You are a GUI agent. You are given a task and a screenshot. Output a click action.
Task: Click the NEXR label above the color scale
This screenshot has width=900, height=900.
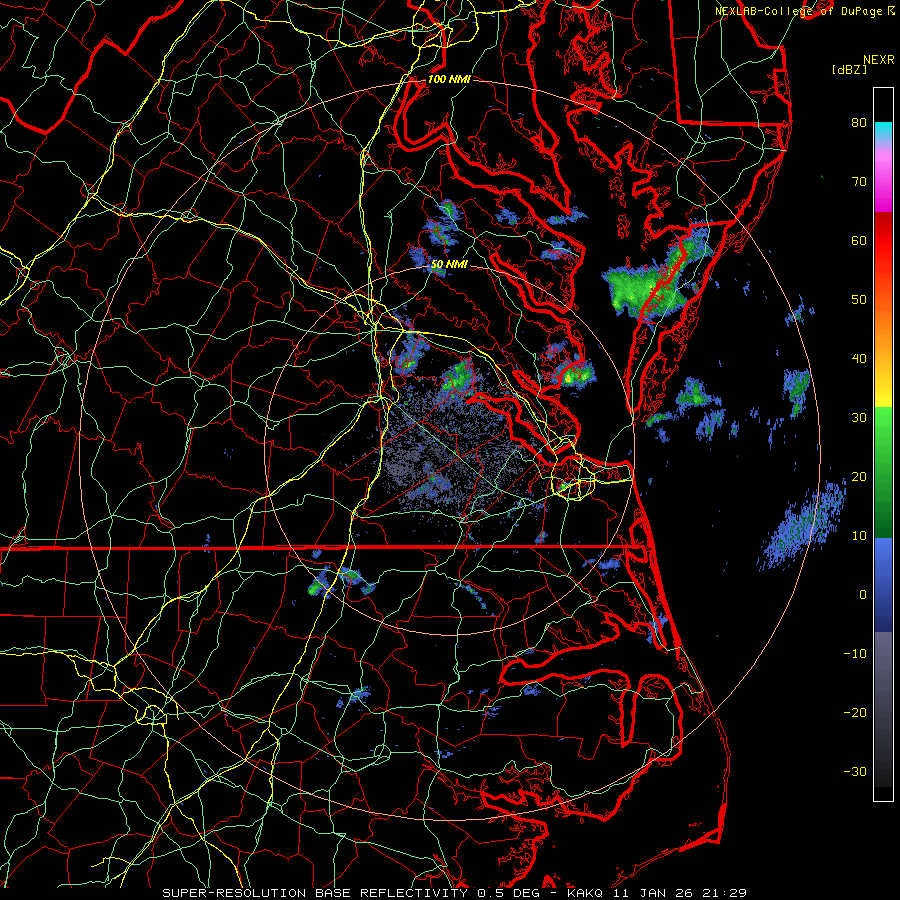(x=878, y=60)
